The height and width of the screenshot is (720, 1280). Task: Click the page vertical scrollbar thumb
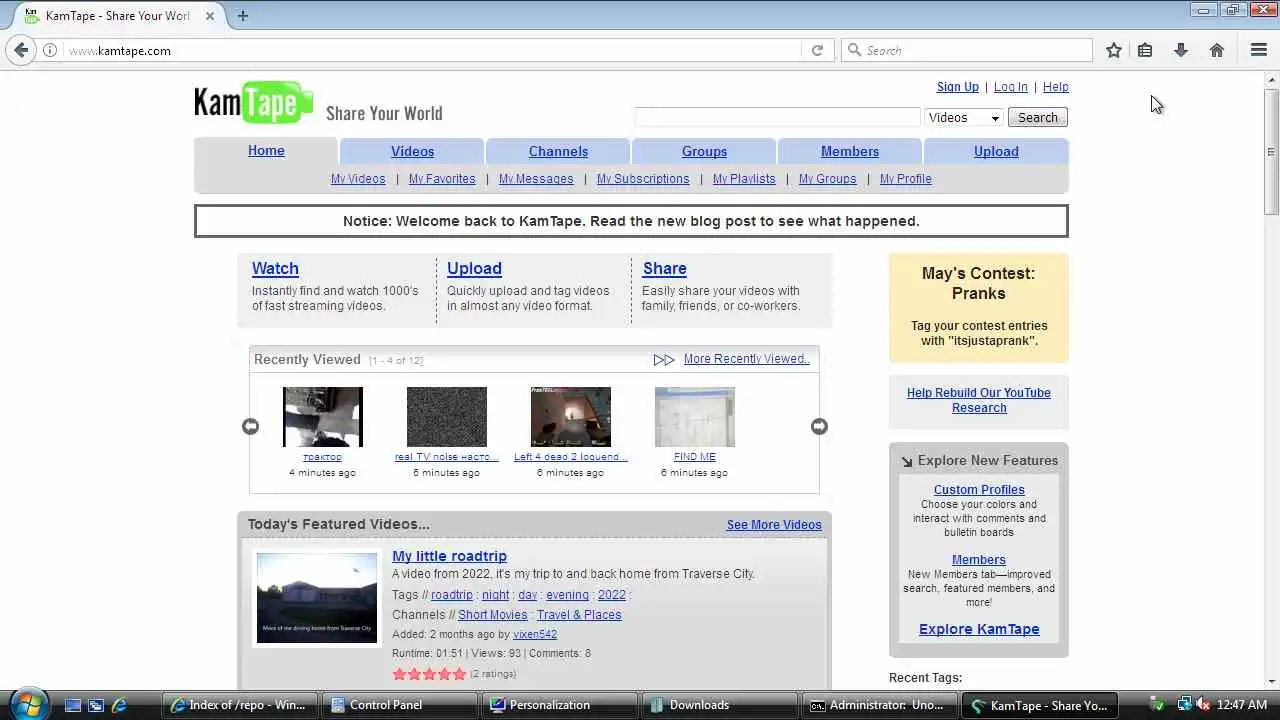point(1271,150)
